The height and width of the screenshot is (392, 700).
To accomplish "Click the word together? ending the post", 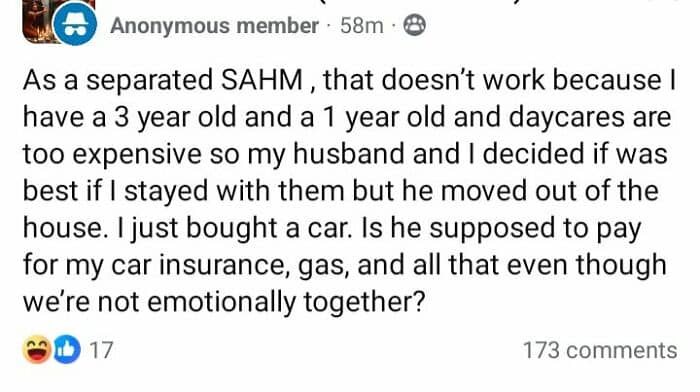I will click(x=364, y=303).
